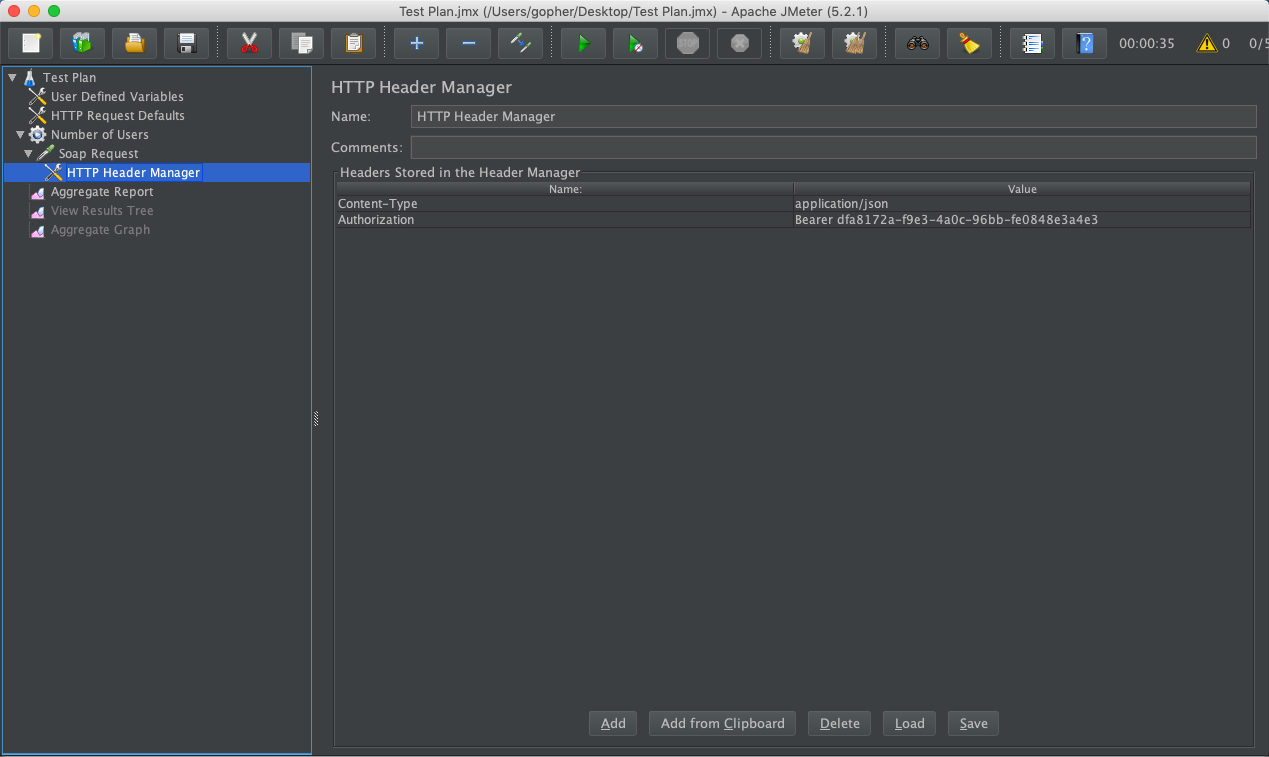Screen dimensions: 1269x757
Task: Click the elapsed time 00:00:35
Action: point(1147,43)
